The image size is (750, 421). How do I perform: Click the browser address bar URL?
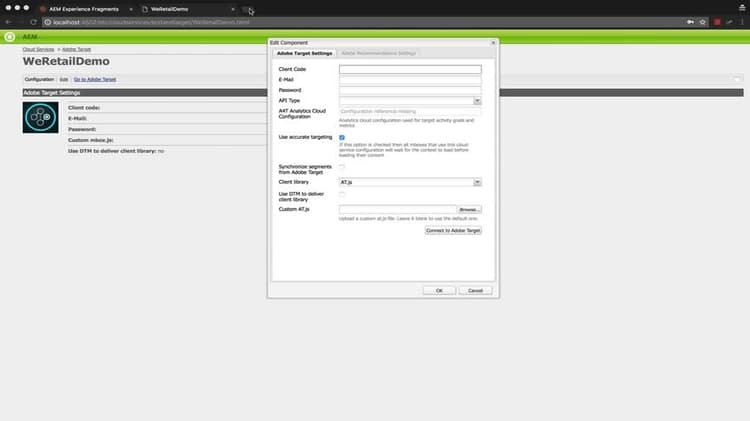151,22
